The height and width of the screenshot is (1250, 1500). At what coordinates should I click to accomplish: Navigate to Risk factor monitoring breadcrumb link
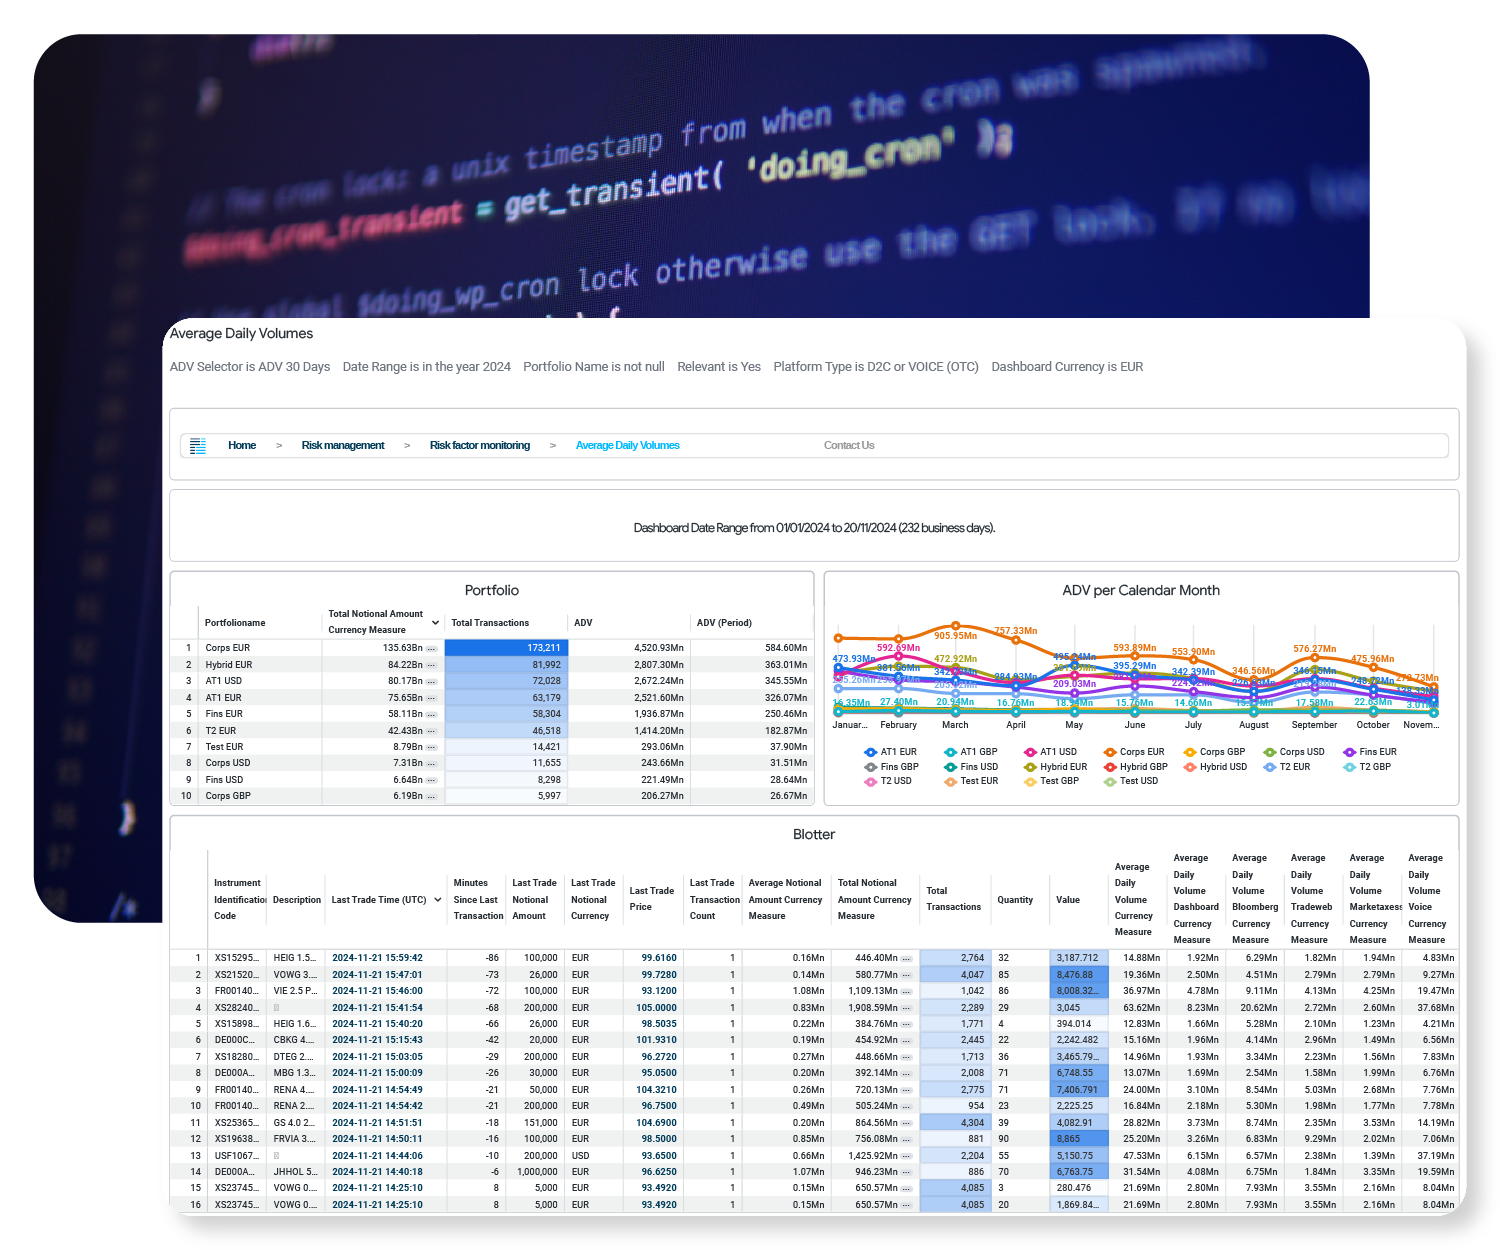click(480, 445)
